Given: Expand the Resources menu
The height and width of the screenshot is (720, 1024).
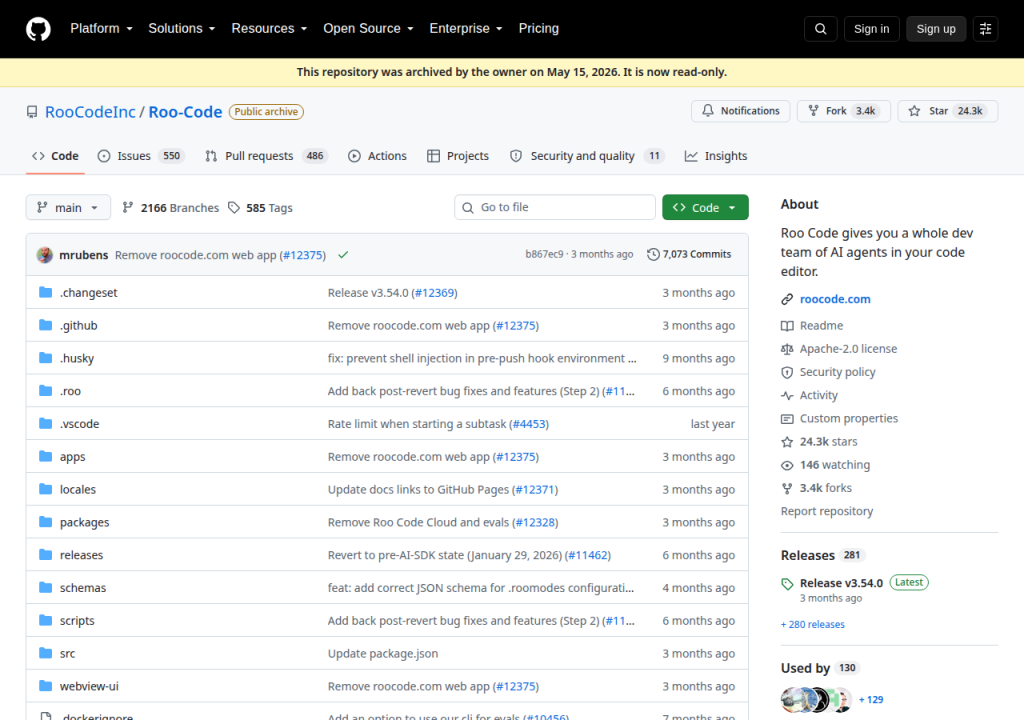Looking at the screenshot, I should coord(269,29).
